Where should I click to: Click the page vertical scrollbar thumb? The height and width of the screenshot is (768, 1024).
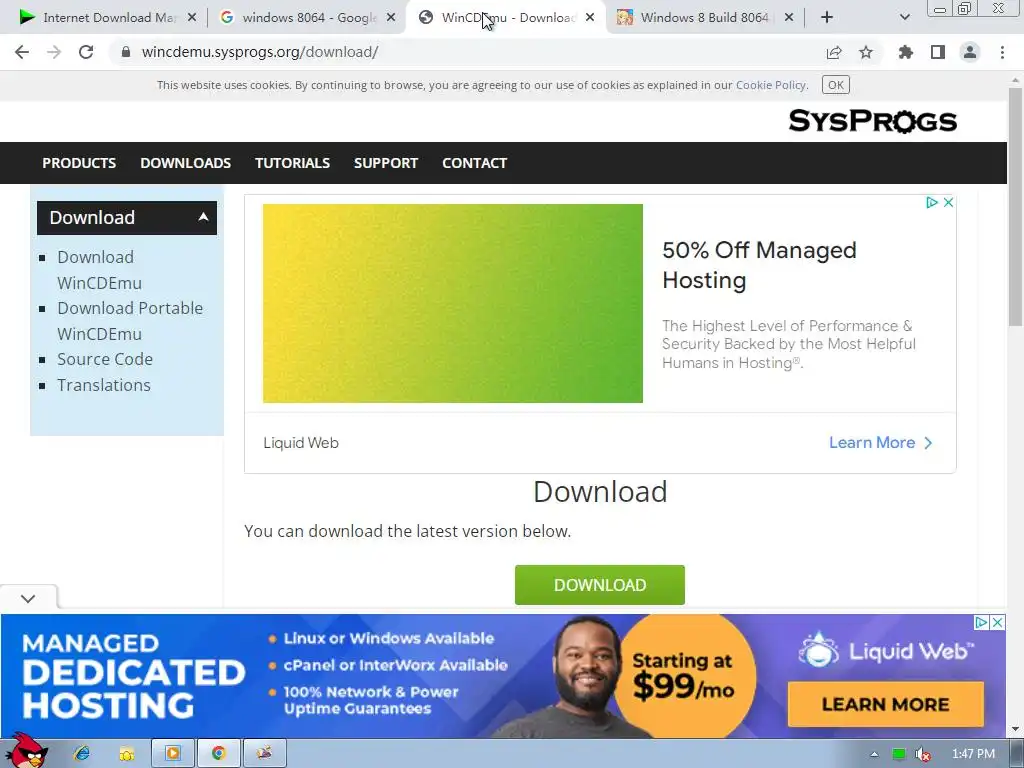tap(1016, 206)
